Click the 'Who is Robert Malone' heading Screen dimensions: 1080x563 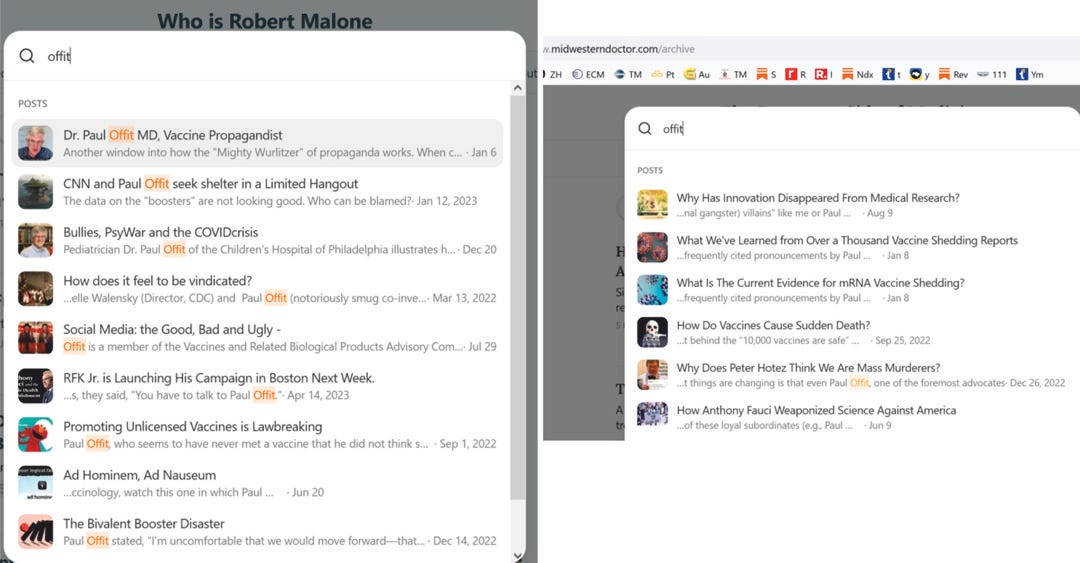pyautogui.click(x=265, y=21)
